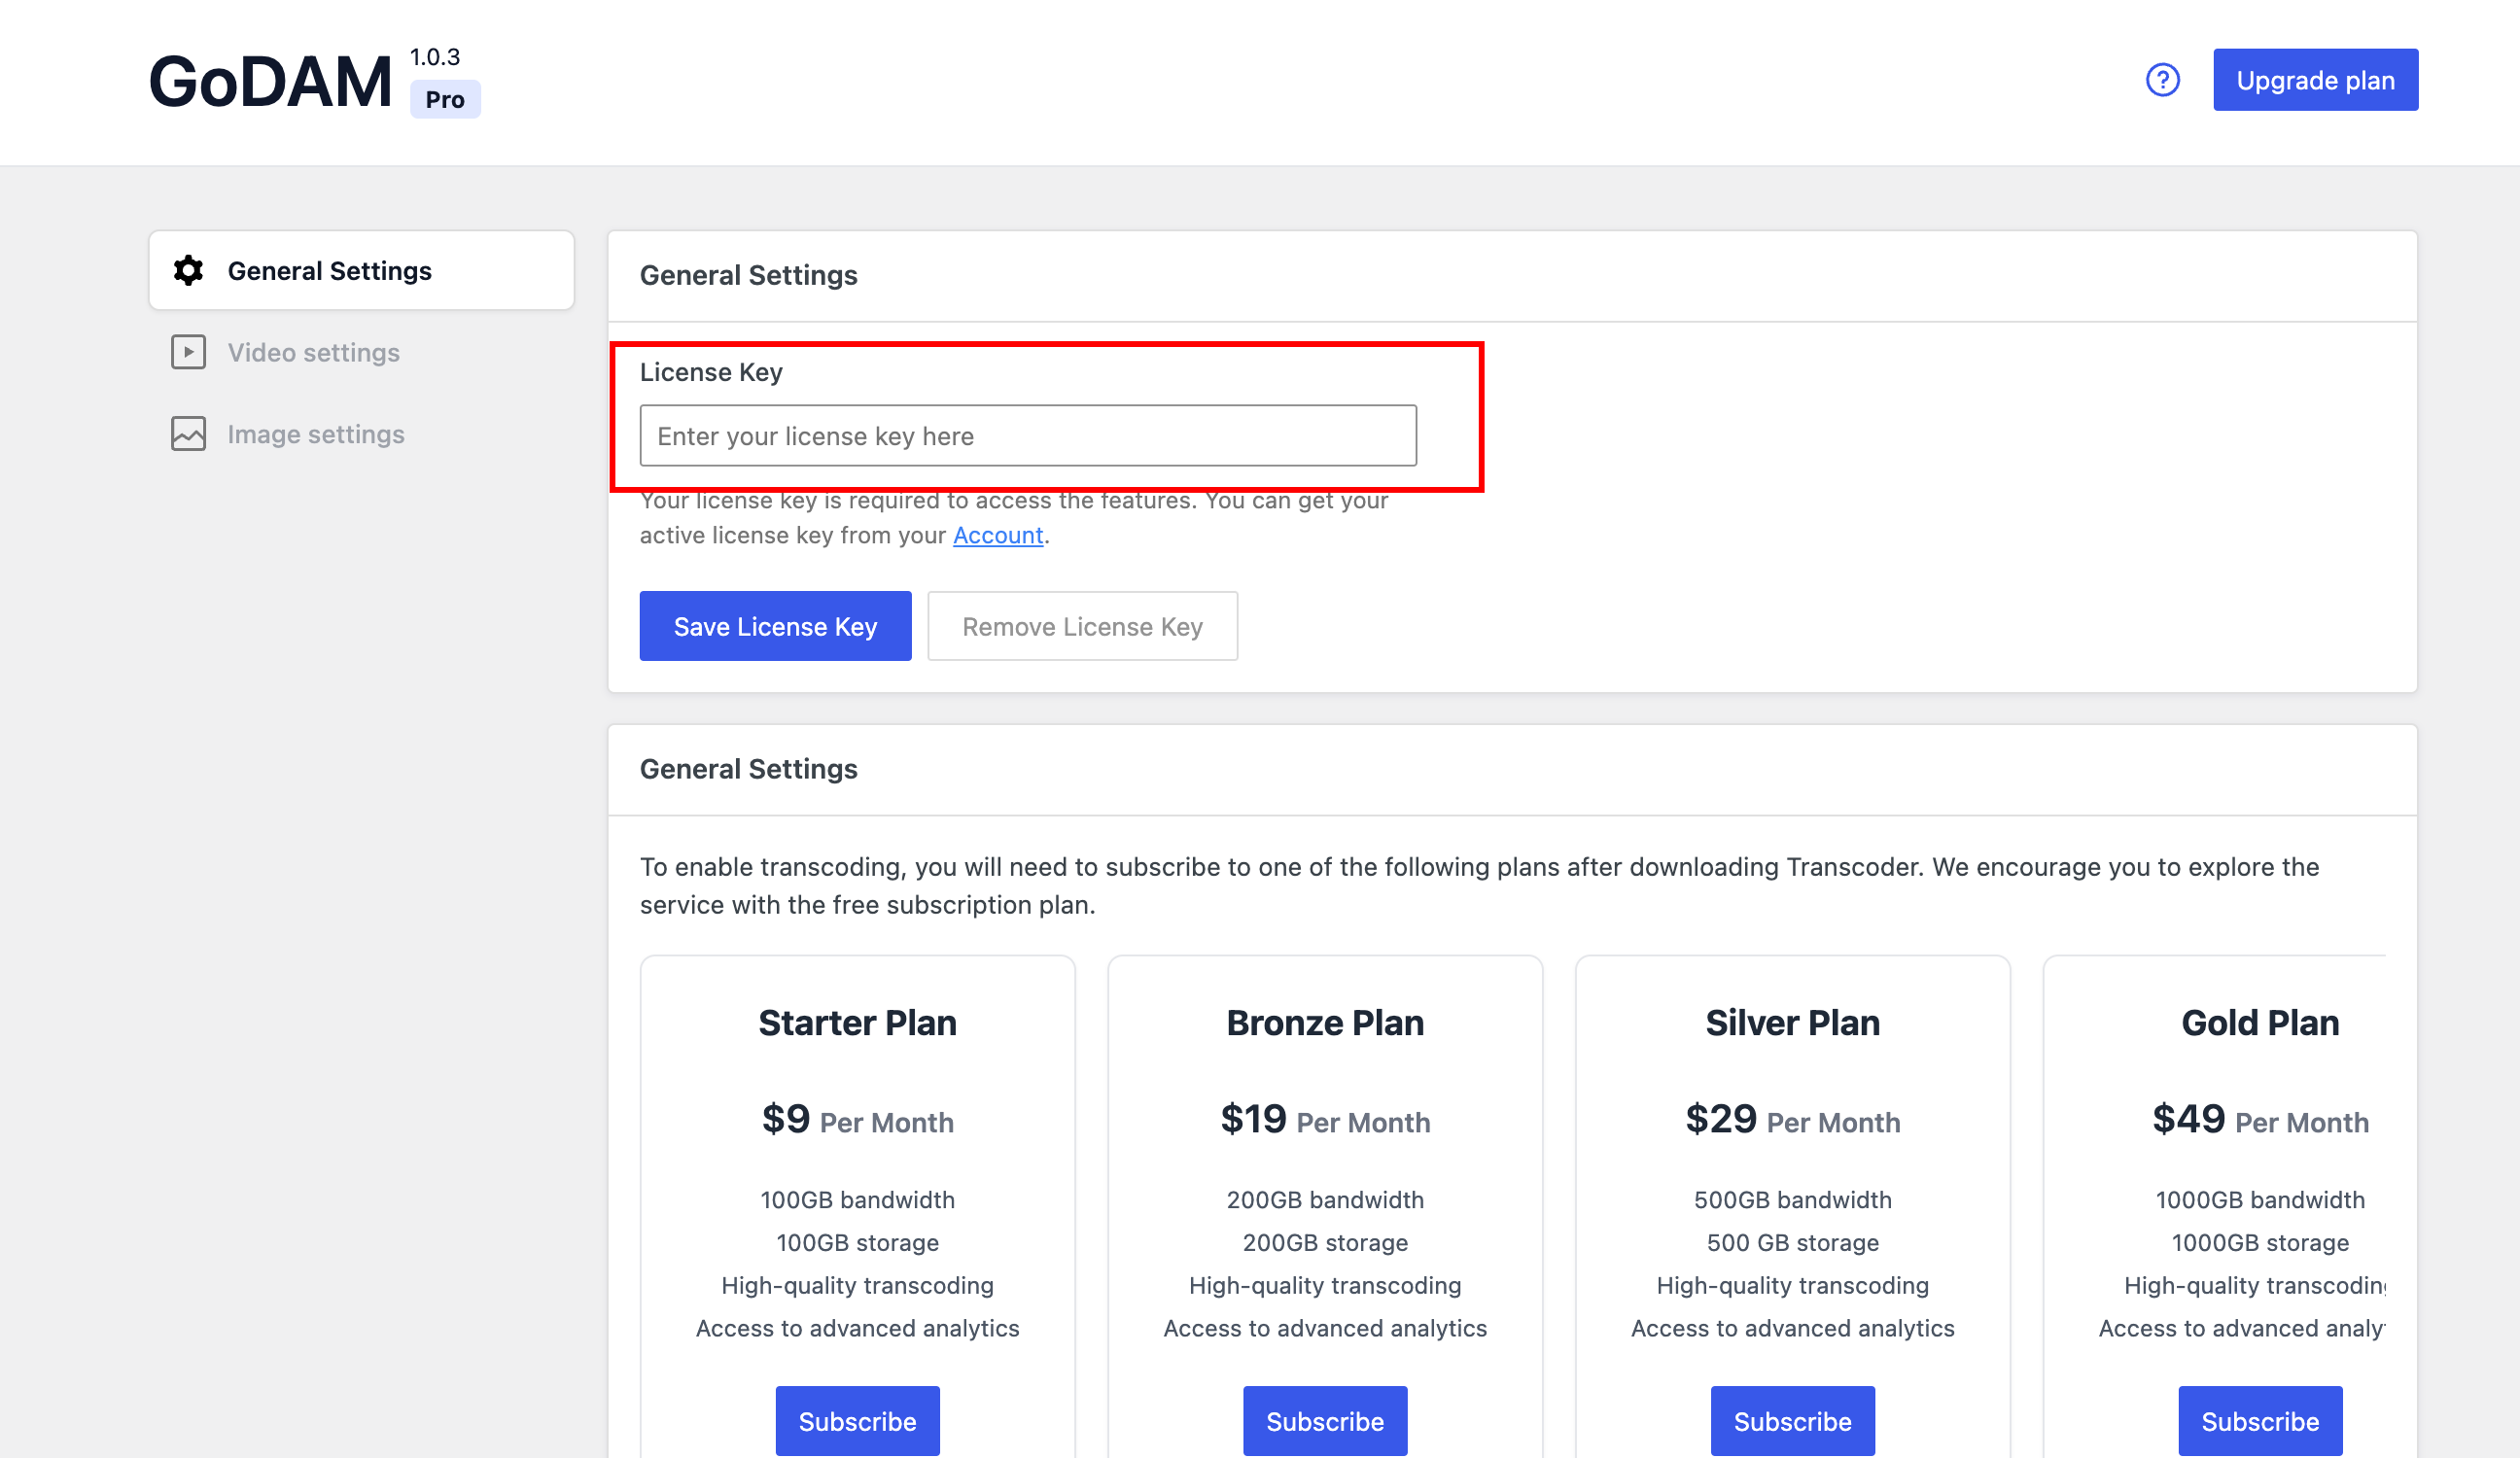Viewport: 2520px width, 1458px height.
Task: Click the Image settings picture icon
Action: pyautogui.click(x=188, y=434)
